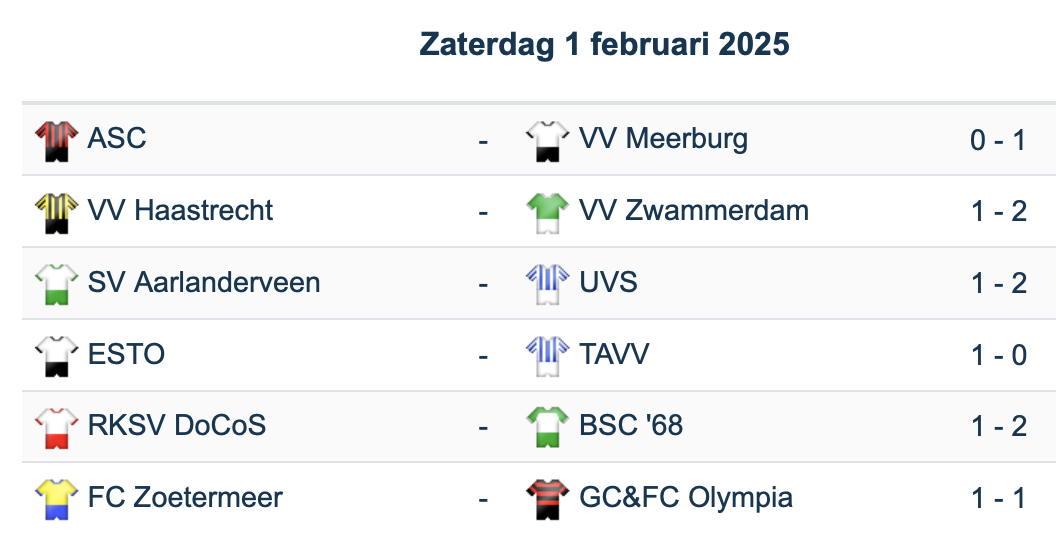Viewport: 1056px width, 560px height.
Task: Click SV Aarlanderveen jersey icon
Action: coord(56,284)
